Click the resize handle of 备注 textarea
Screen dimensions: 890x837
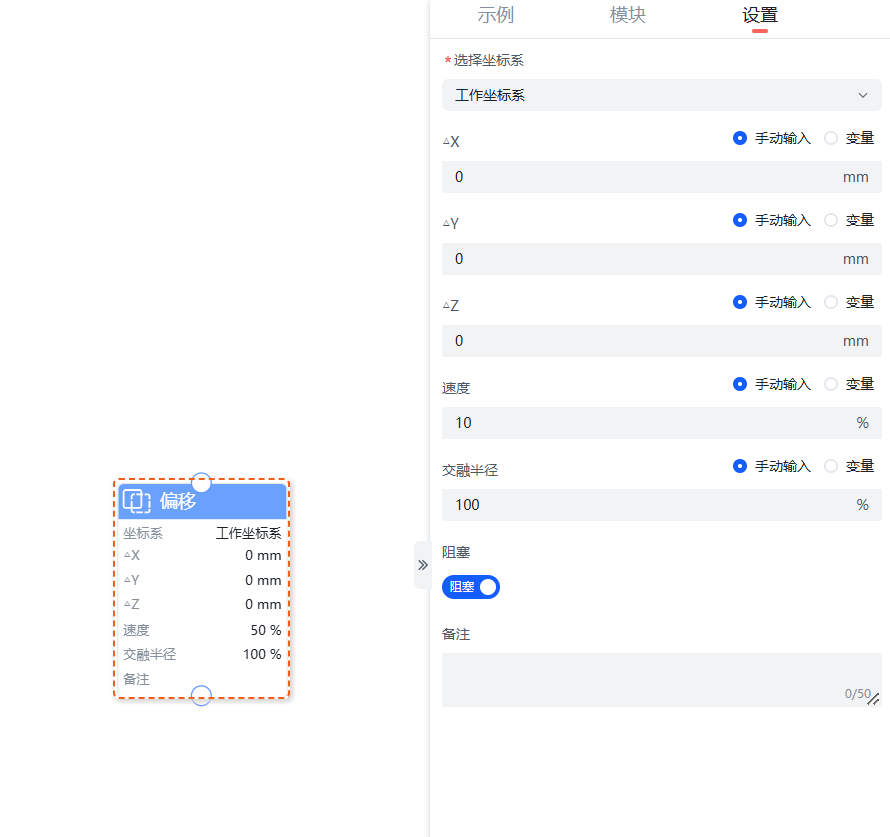click(873, 699)
